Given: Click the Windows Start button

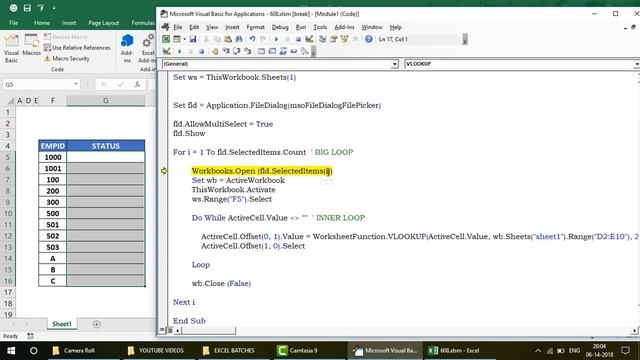Looking at the screenshot, I should [x=11, y=351].
